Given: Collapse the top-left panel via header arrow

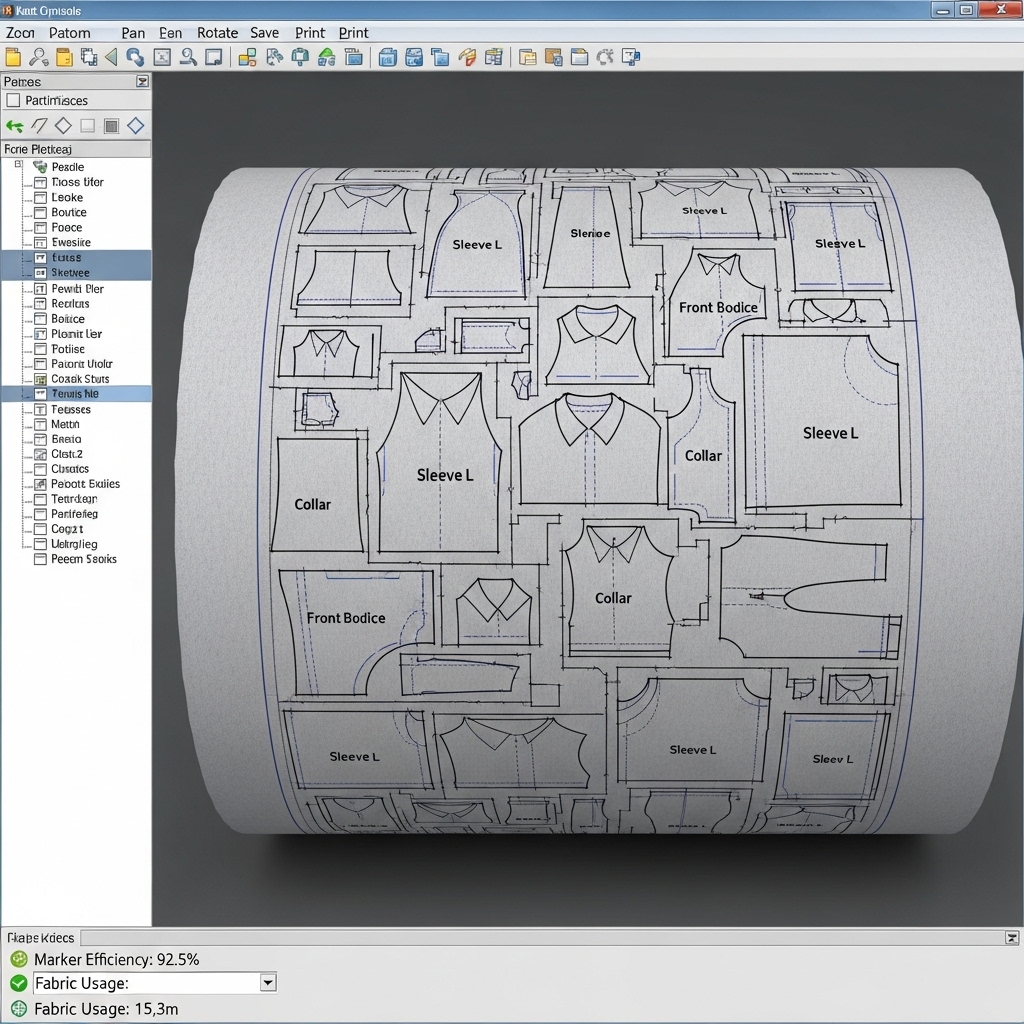Looking at the screenshot, I should tap(142, 82).
